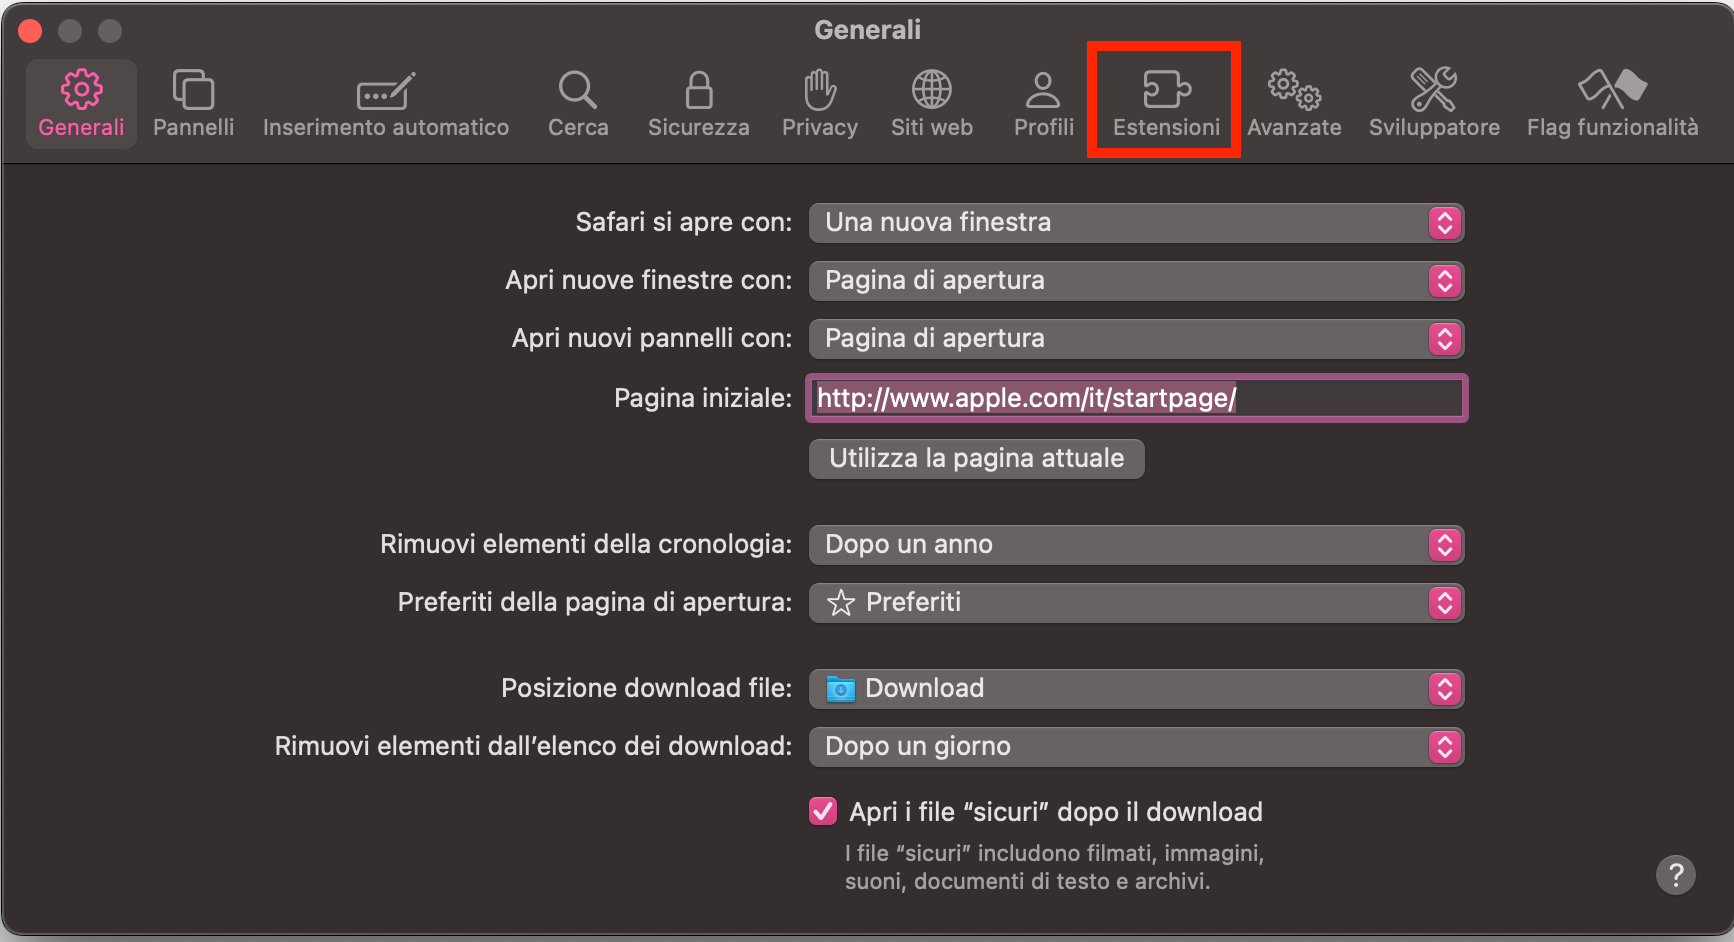Screen dimensions: 1734x942
Task: Switch to the Pannelli pane
Action: 193,103
